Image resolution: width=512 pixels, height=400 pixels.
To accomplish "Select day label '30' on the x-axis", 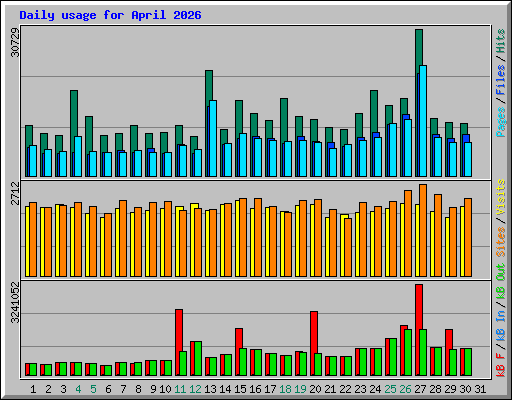I will (x=465, y=389).
